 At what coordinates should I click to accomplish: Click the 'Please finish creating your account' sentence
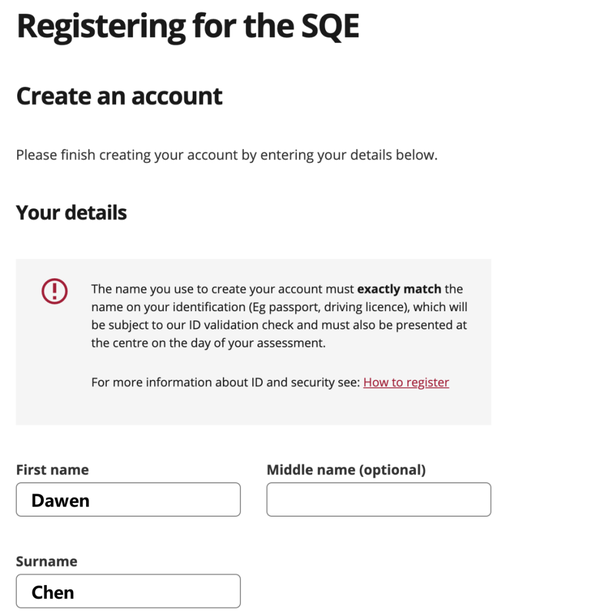pyautogui.click(x=226, y=155)
